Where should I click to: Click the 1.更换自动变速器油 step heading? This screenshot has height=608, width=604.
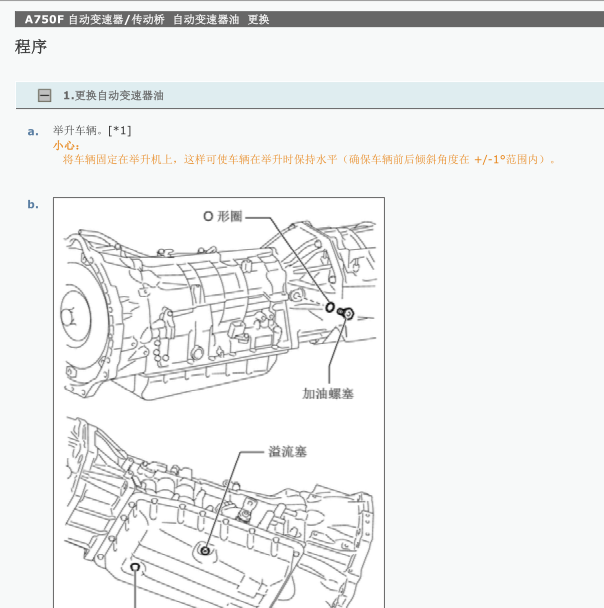[113, 95]
